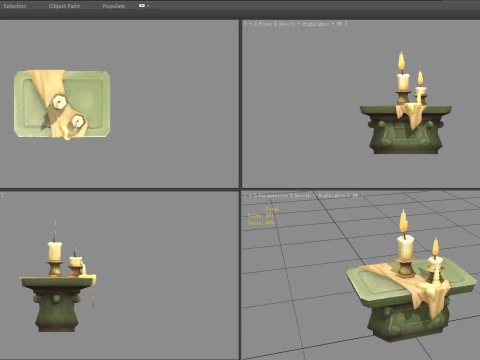
Task: Click the Polys count statistic
Action: (x=261, y=216)
